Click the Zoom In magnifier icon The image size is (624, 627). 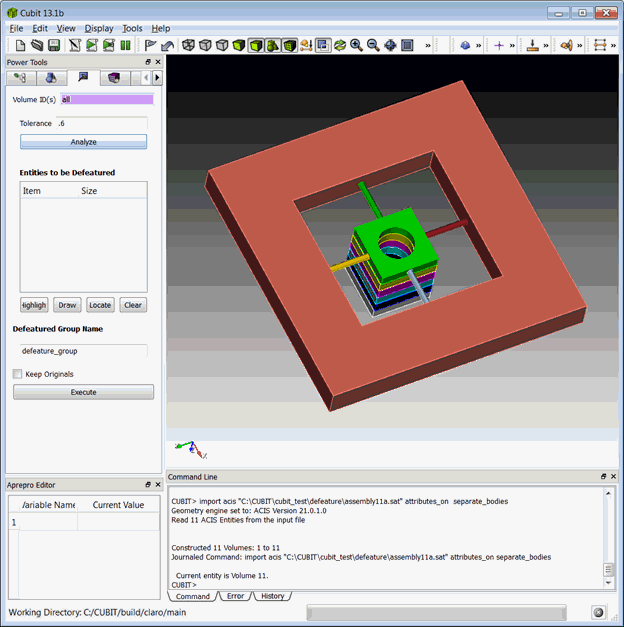357,45
